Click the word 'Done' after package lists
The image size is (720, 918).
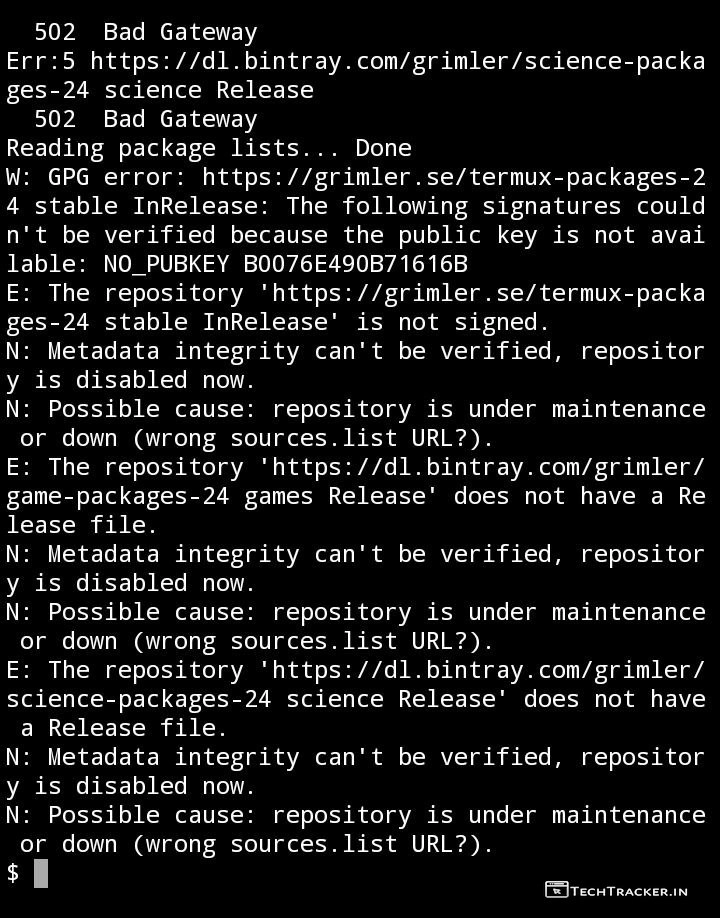(x=383, y=148)
